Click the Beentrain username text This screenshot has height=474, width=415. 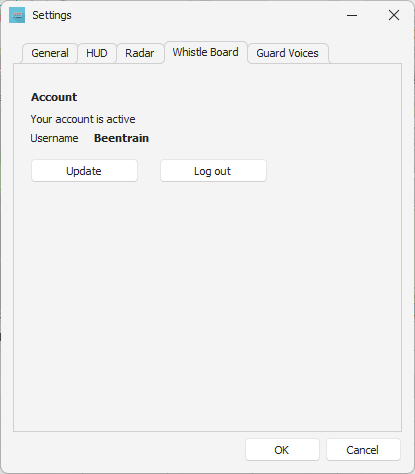tap(121, 138)
